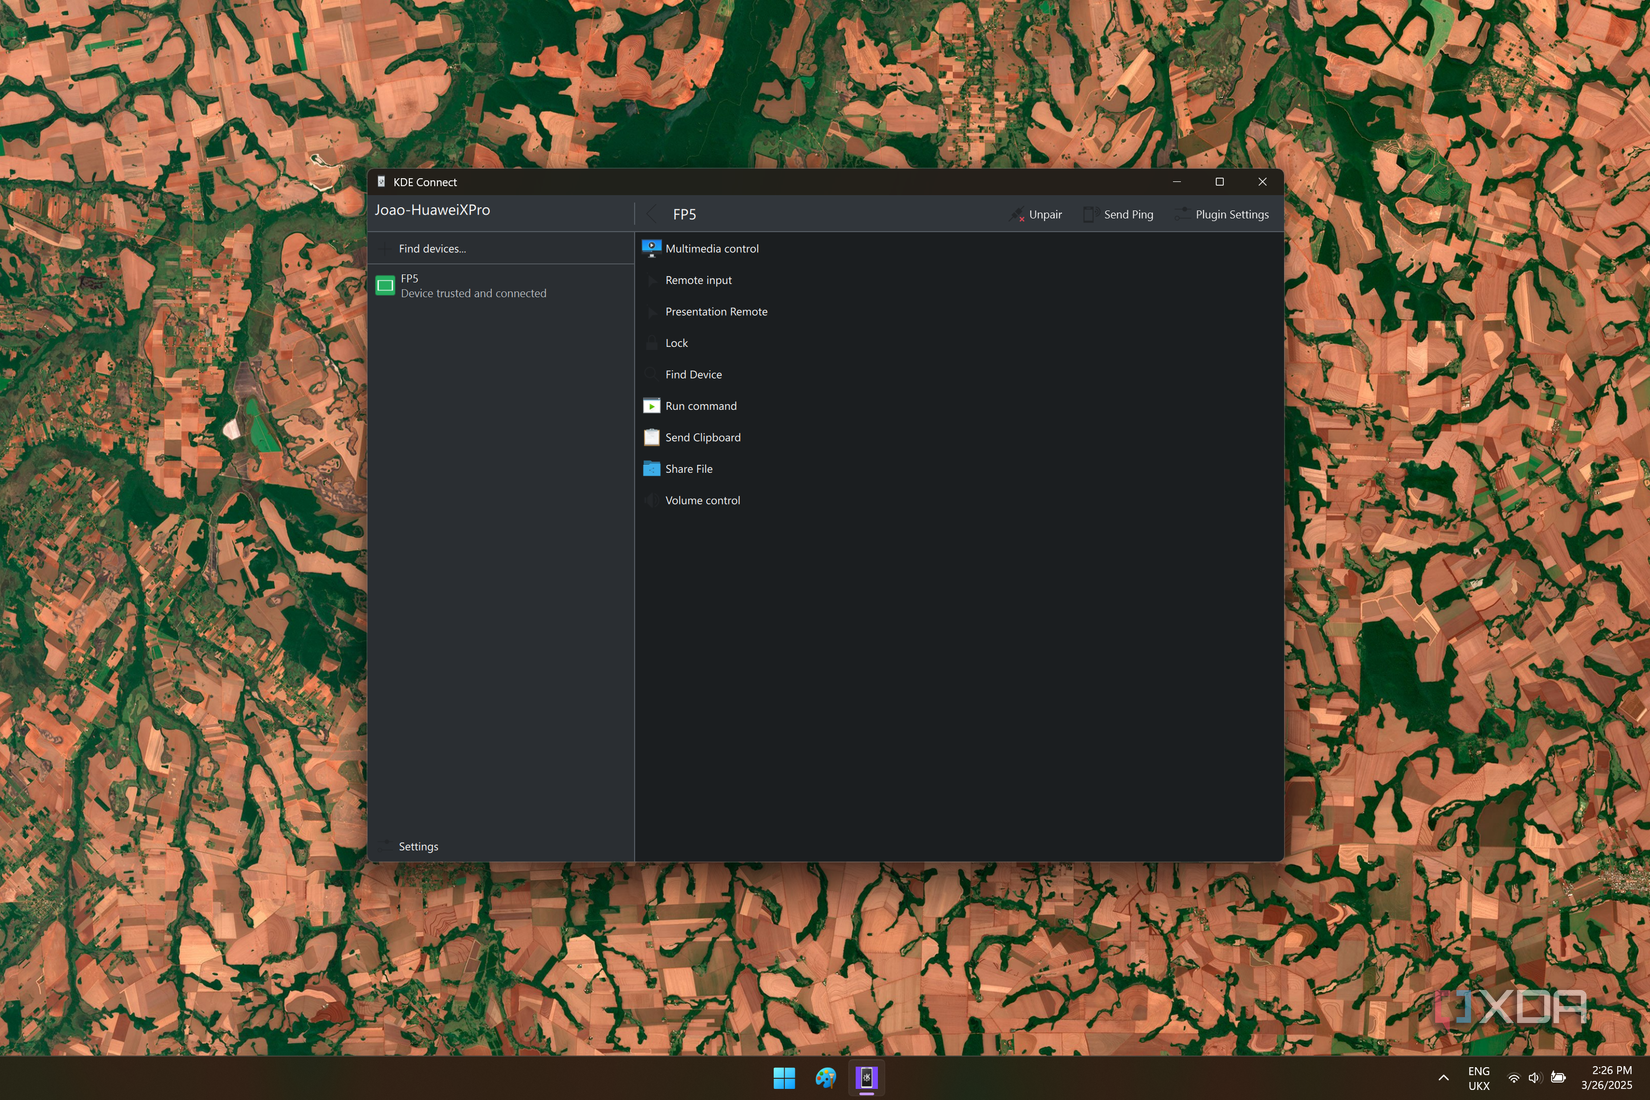The height and width of the screenshot is (1100, 1650).
Task: Ring phone with Find Device
Action: (x=958, y=374)
